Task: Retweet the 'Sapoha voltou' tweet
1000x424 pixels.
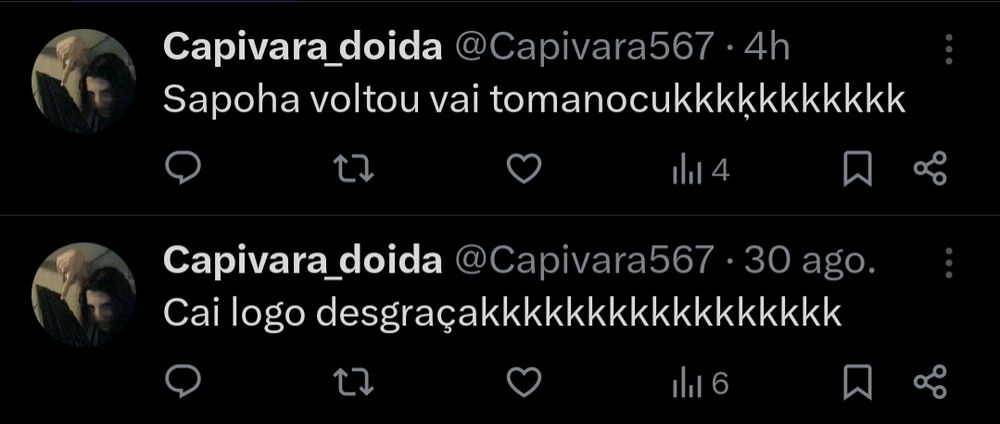Action: pos(355,170)
